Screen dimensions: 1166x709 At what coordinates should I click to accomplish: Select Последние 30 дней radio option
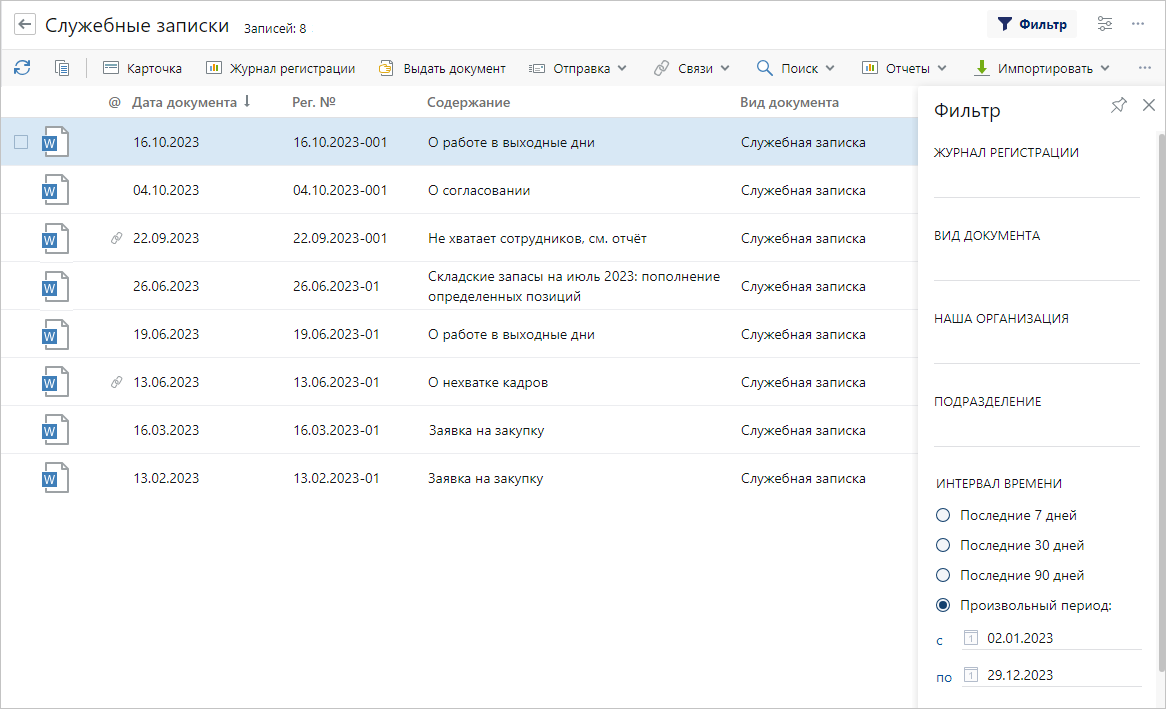(x=942, y=545)
